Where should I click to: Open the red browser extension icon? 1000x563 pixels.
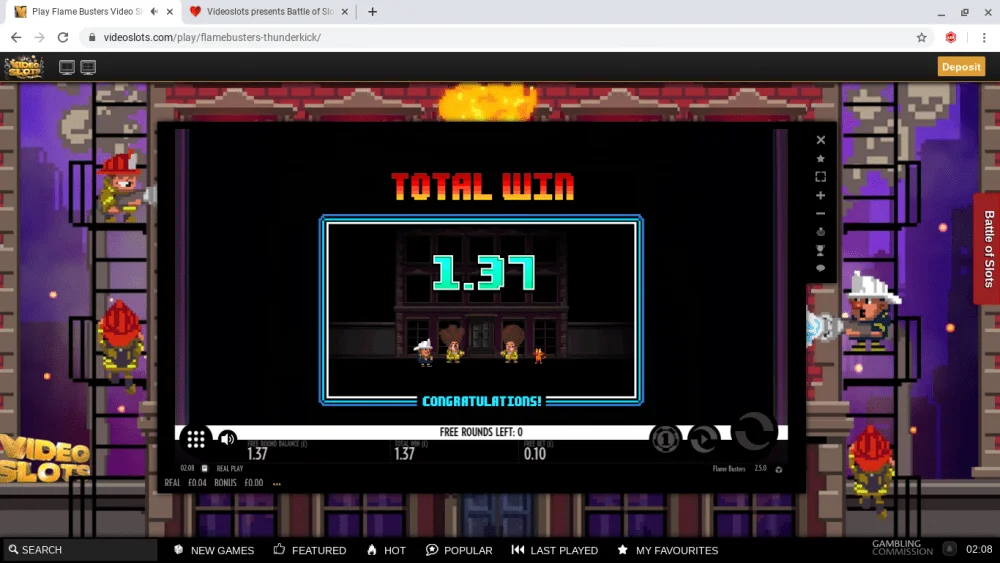[951, 38]
